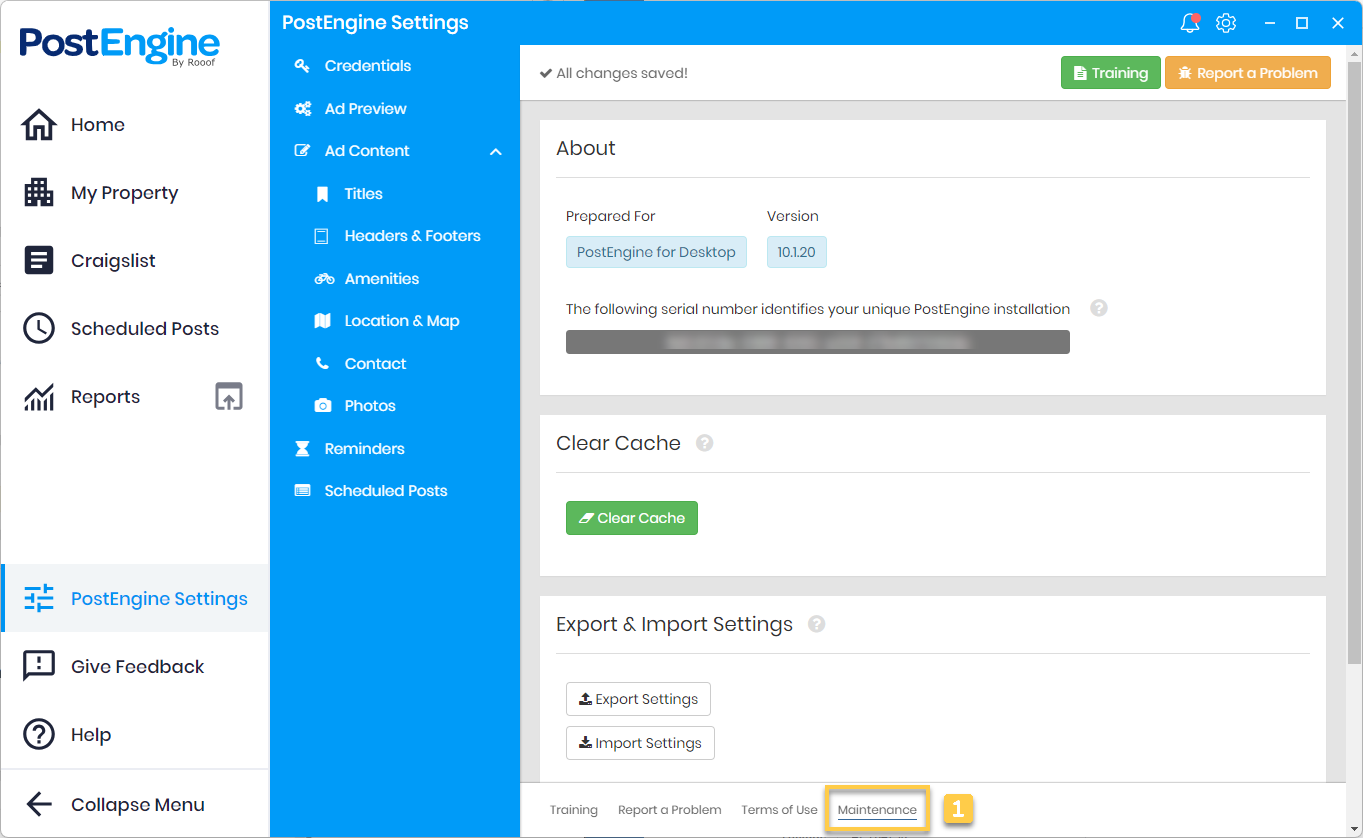
Task: Maximize the PostEngine window
Action: (x=1301, y=23)
